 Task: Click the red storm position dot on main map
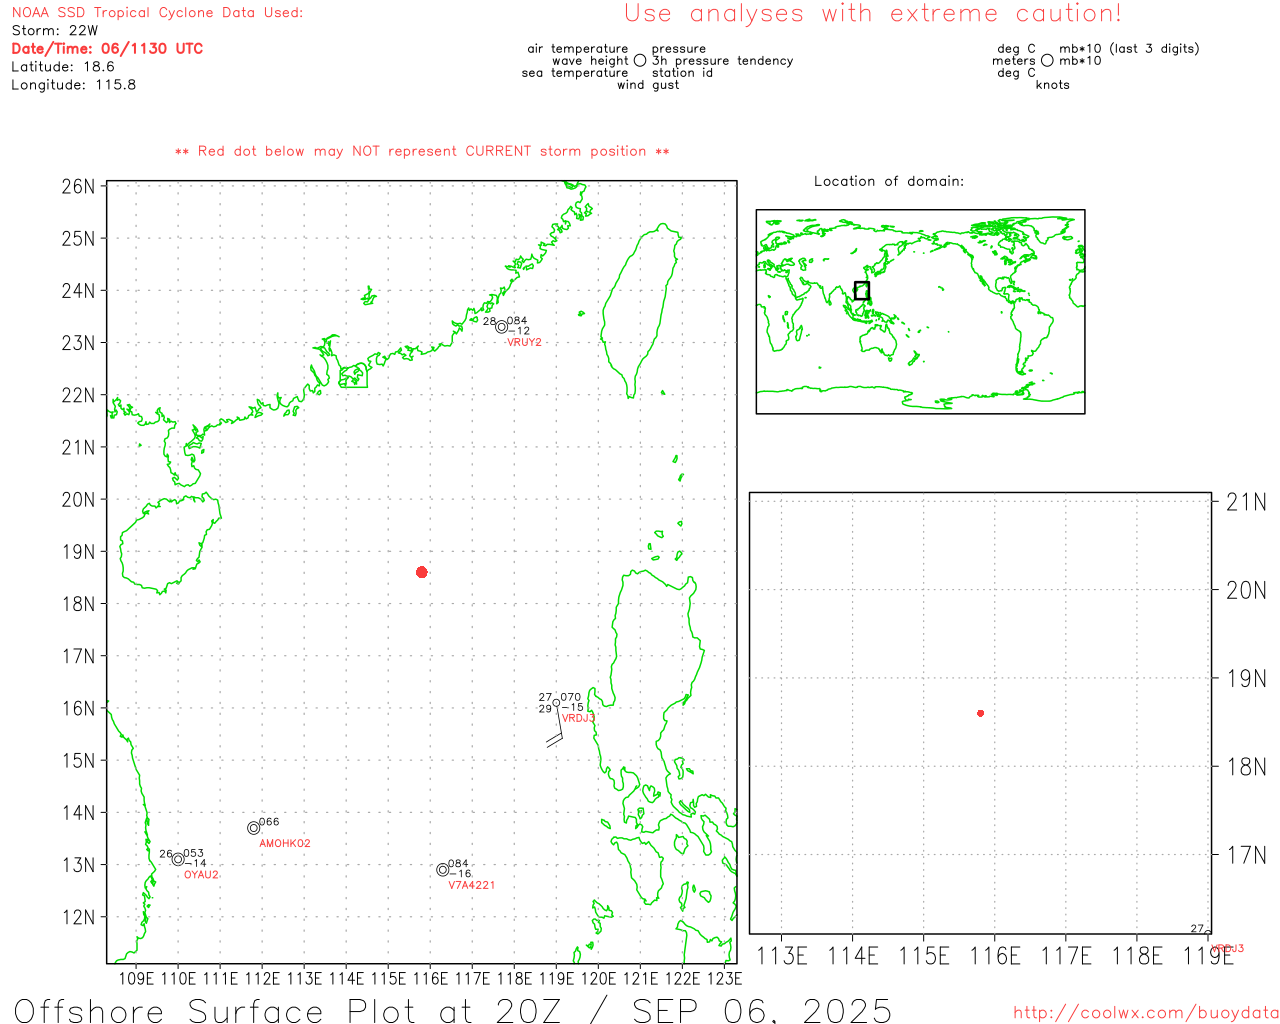click(422, 572)
